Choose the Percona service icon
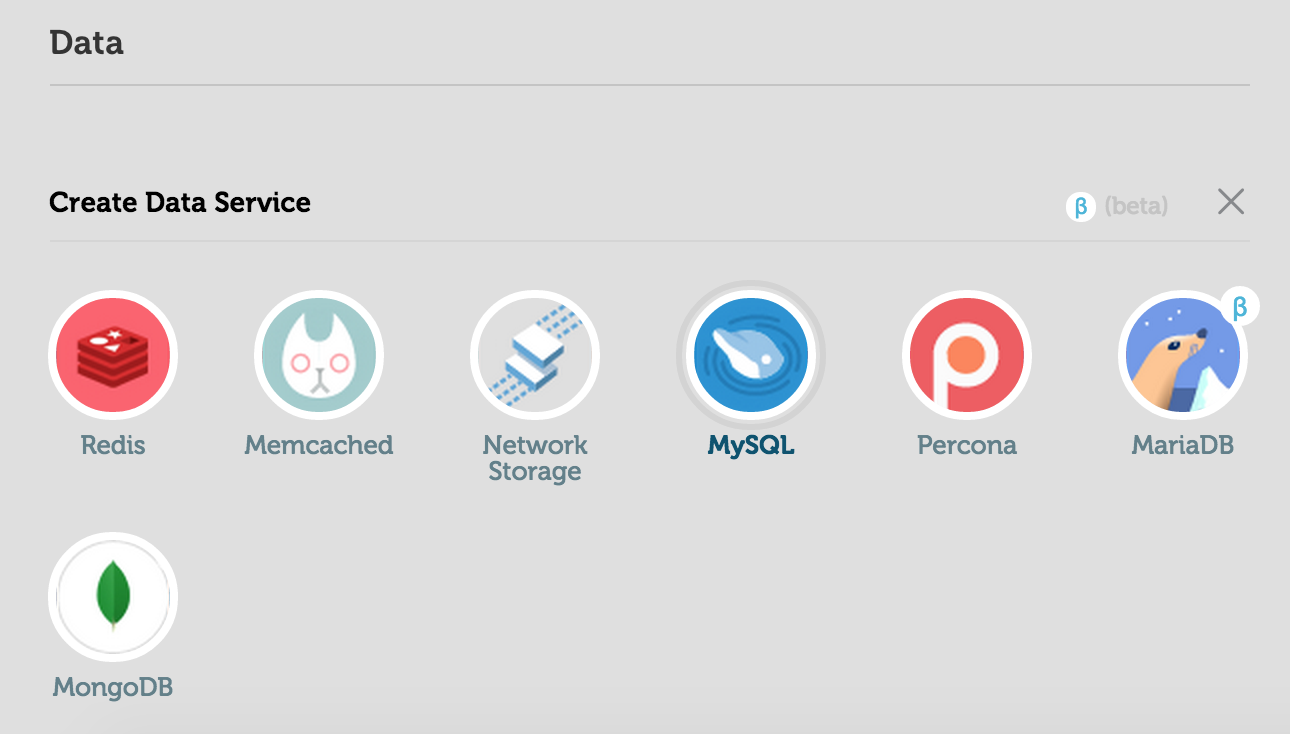Image resolution: width=1290 pixels, height=734 pixels. click(967, 355)
